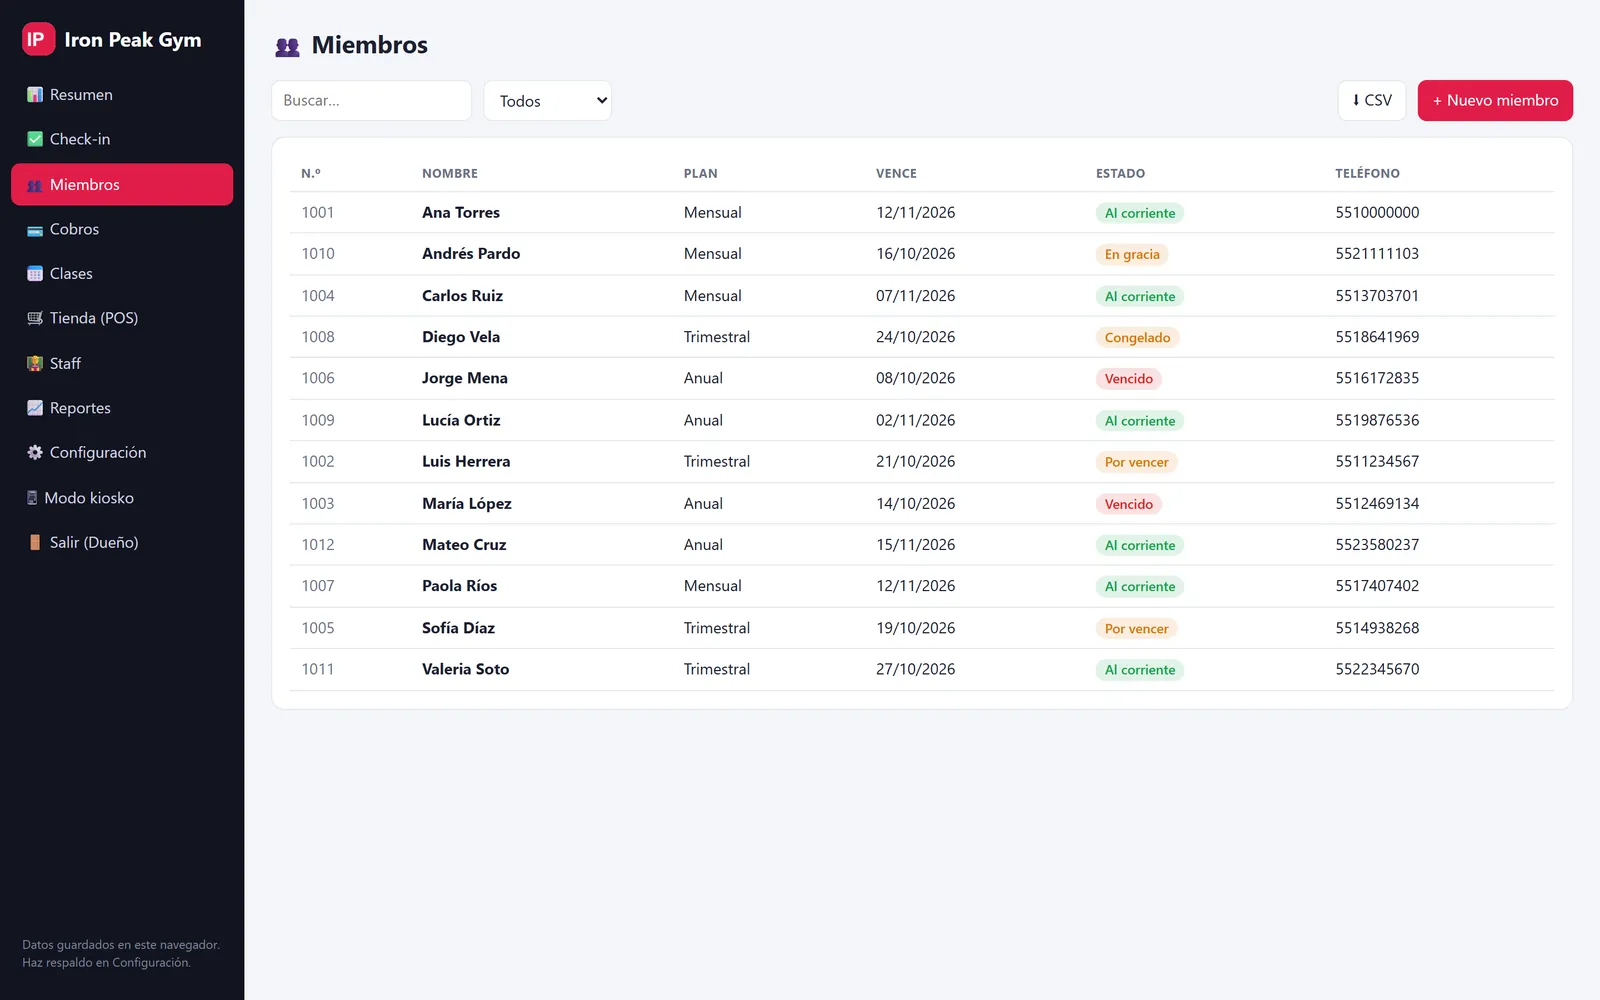Screen dimensions: 1600x1000
Task: Click Andrés Pardo's En gracia badge
Action: (1132, 254)
